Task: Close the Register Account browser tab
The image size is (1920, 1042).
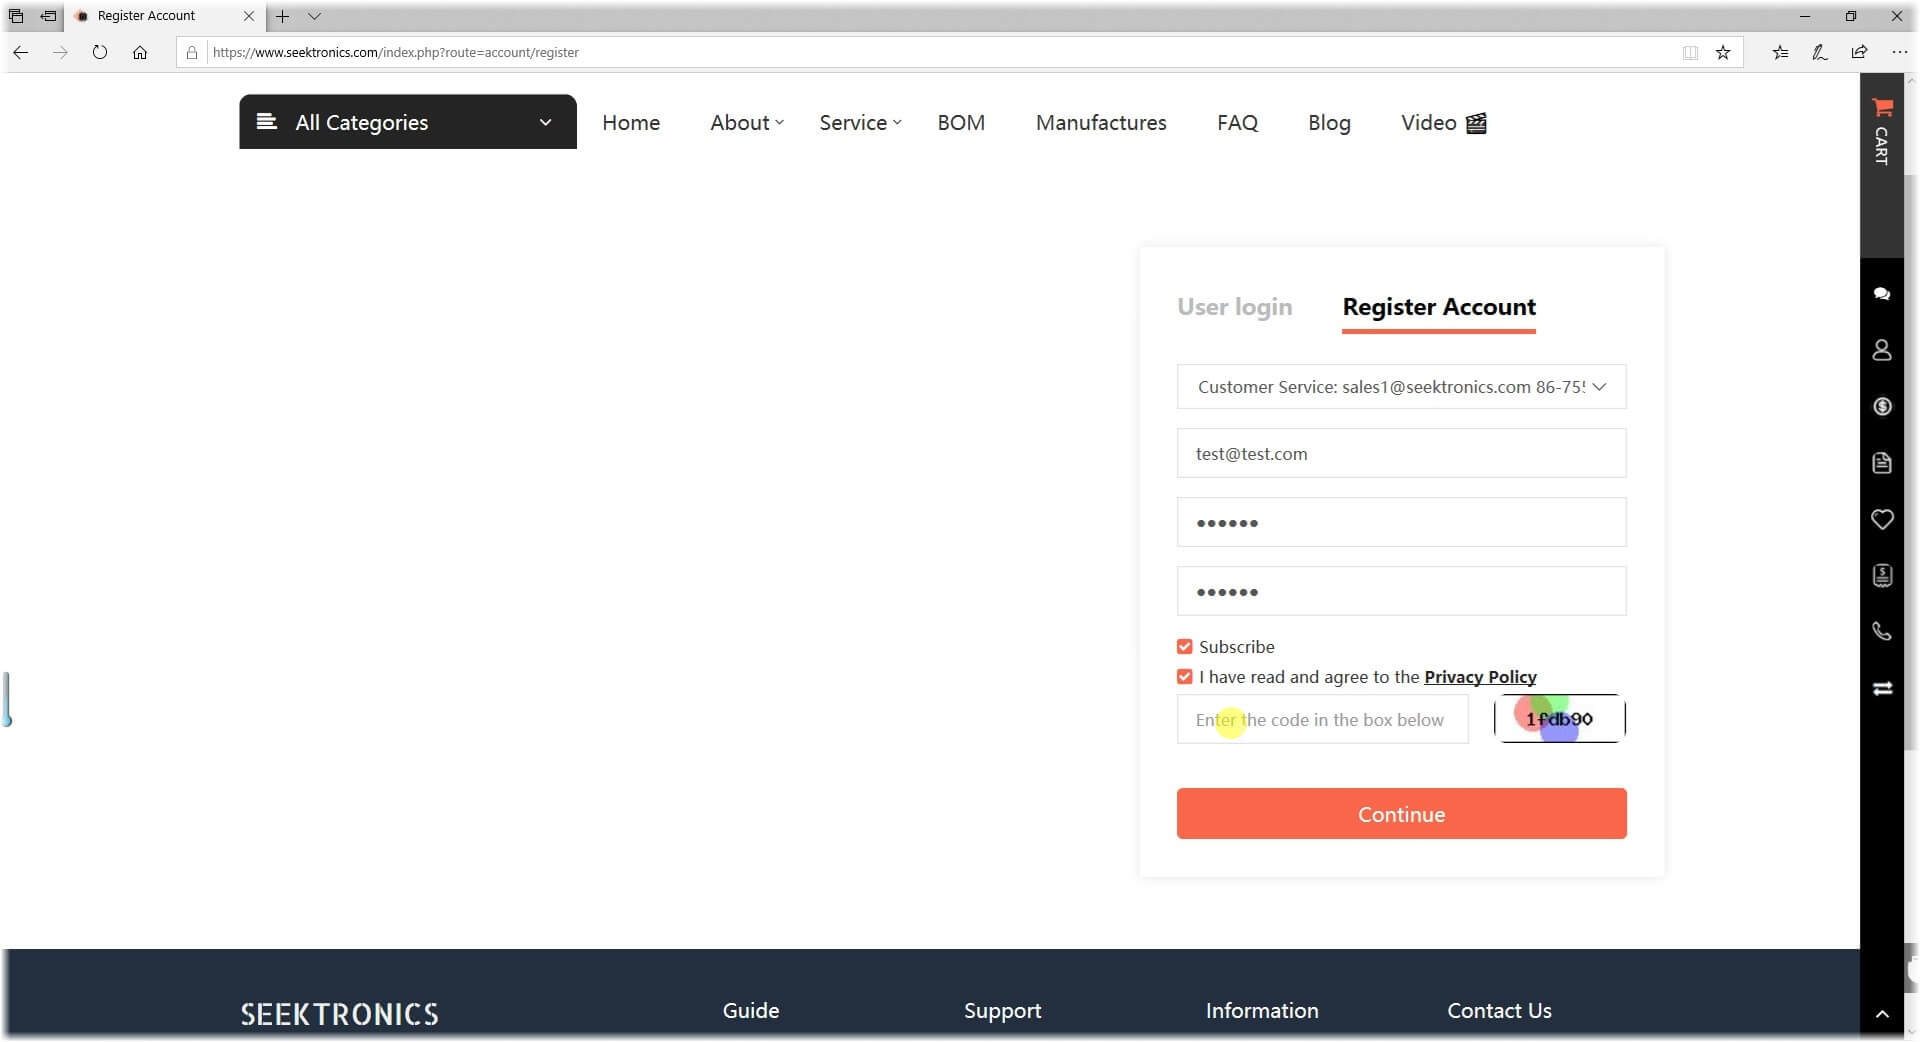Action: pyautogui.click(x=249, y=16)
